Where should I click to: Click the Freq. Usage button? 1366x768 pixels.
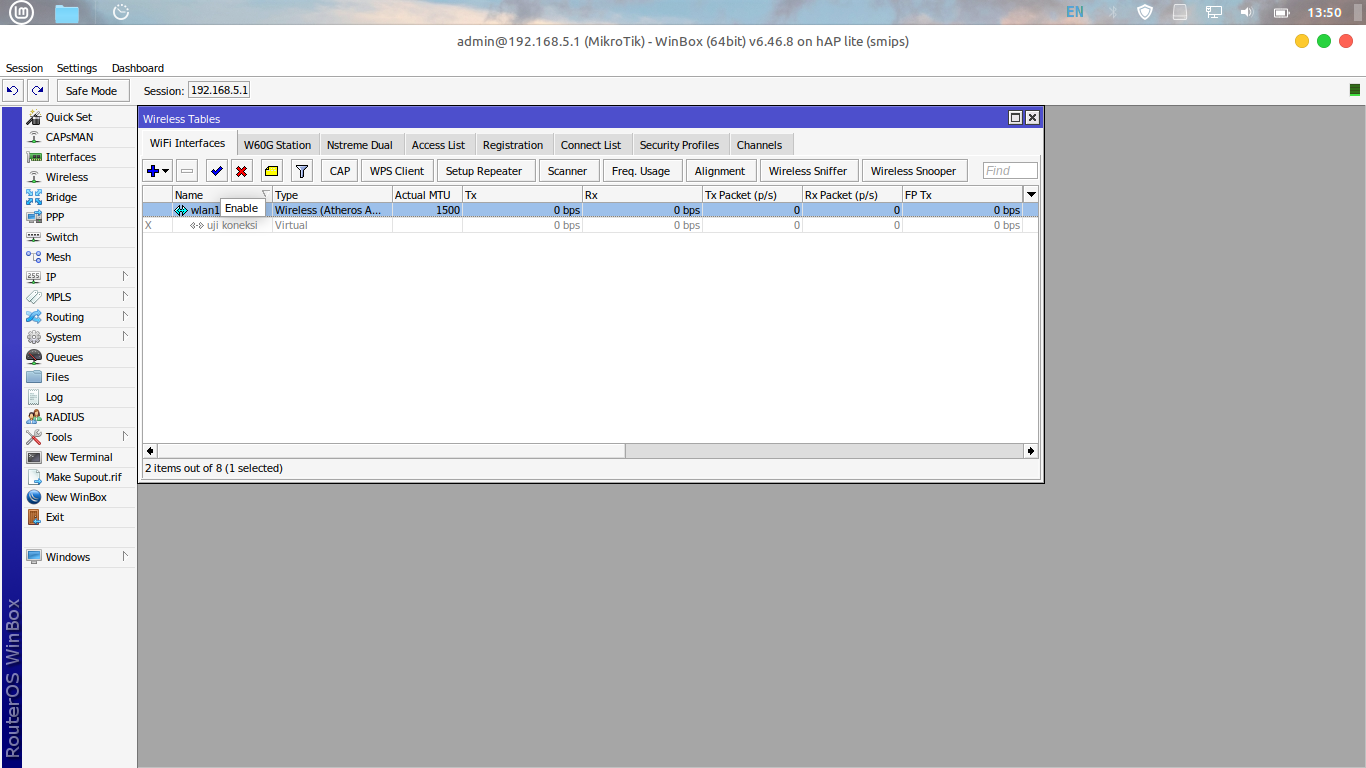[641, 171]
